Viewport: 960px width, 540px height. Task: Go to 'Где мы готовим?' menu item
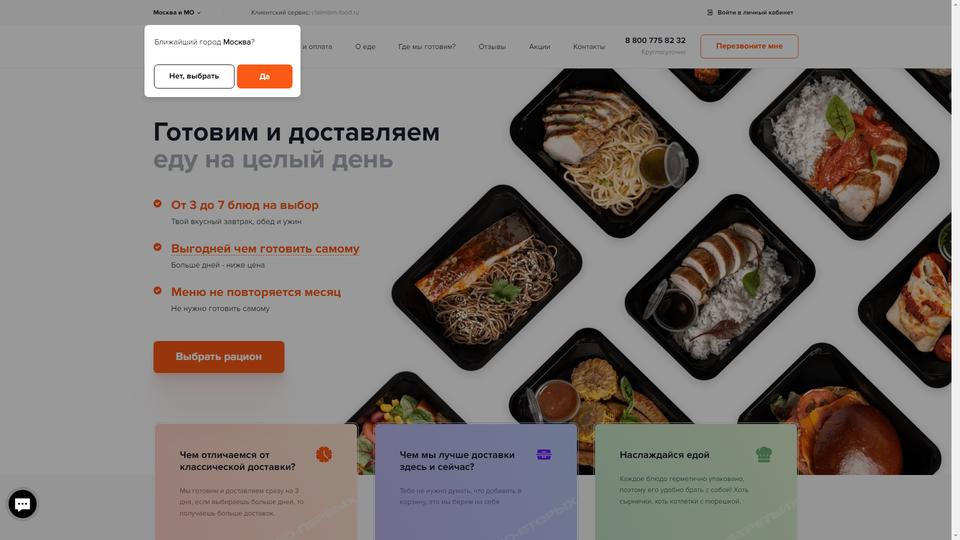point(427,47)
